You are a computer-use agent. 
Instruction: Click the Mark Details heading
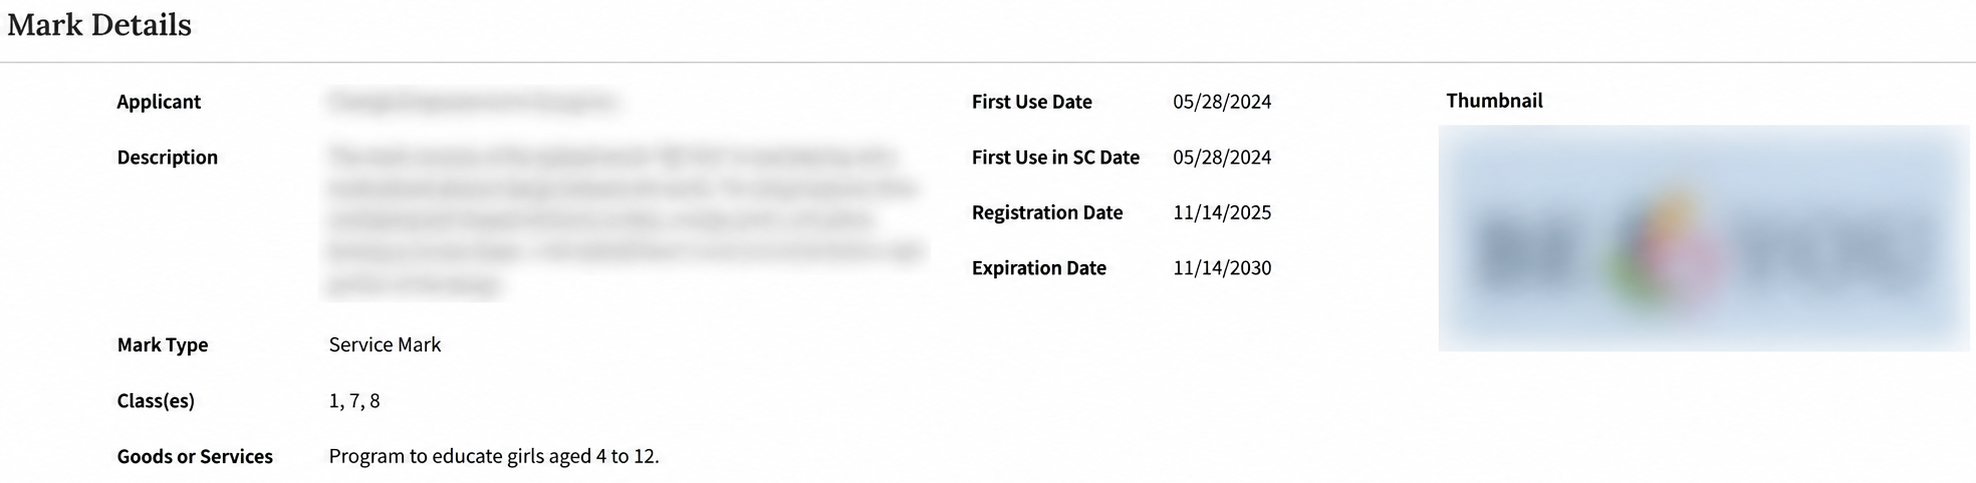[x=99, y=25]
